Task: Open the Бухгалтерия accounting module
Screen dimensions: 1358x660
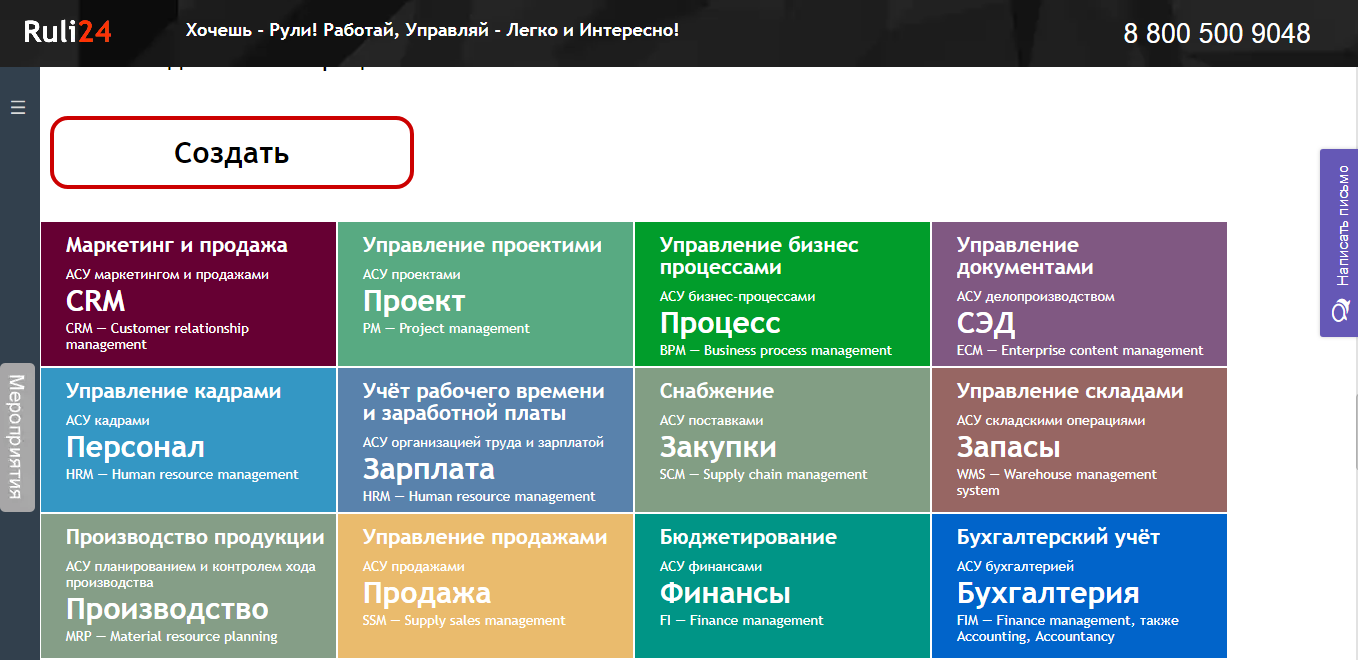Action: (1079, 586)
